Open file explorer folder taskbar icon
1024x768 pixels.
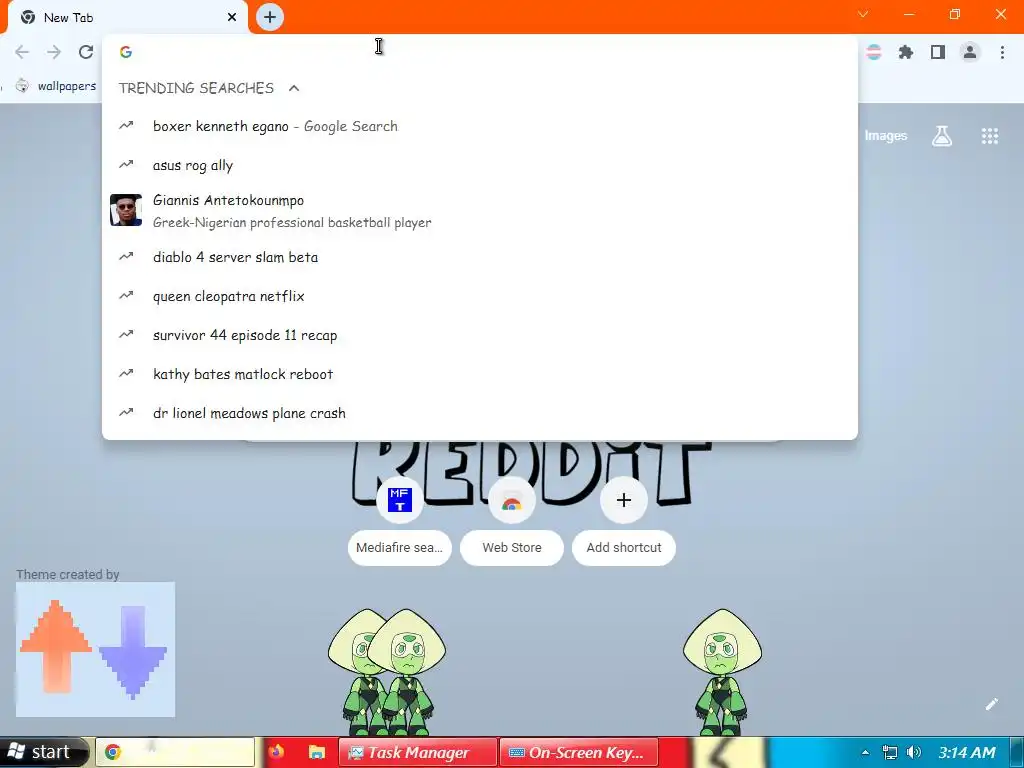coord(317,752)
